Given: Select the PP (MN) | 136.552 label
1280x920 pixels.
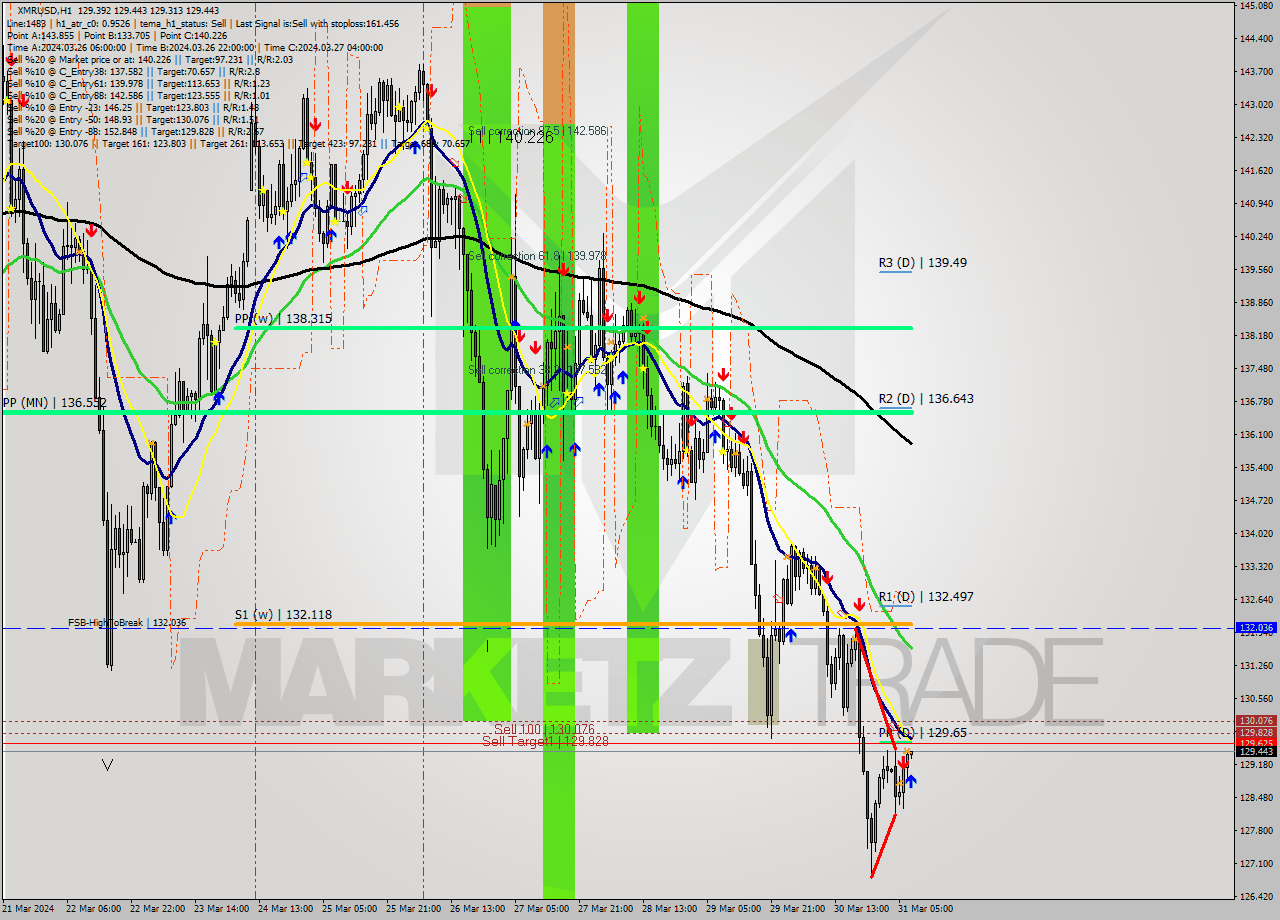Looking at the screenshot, I should 54,402.
